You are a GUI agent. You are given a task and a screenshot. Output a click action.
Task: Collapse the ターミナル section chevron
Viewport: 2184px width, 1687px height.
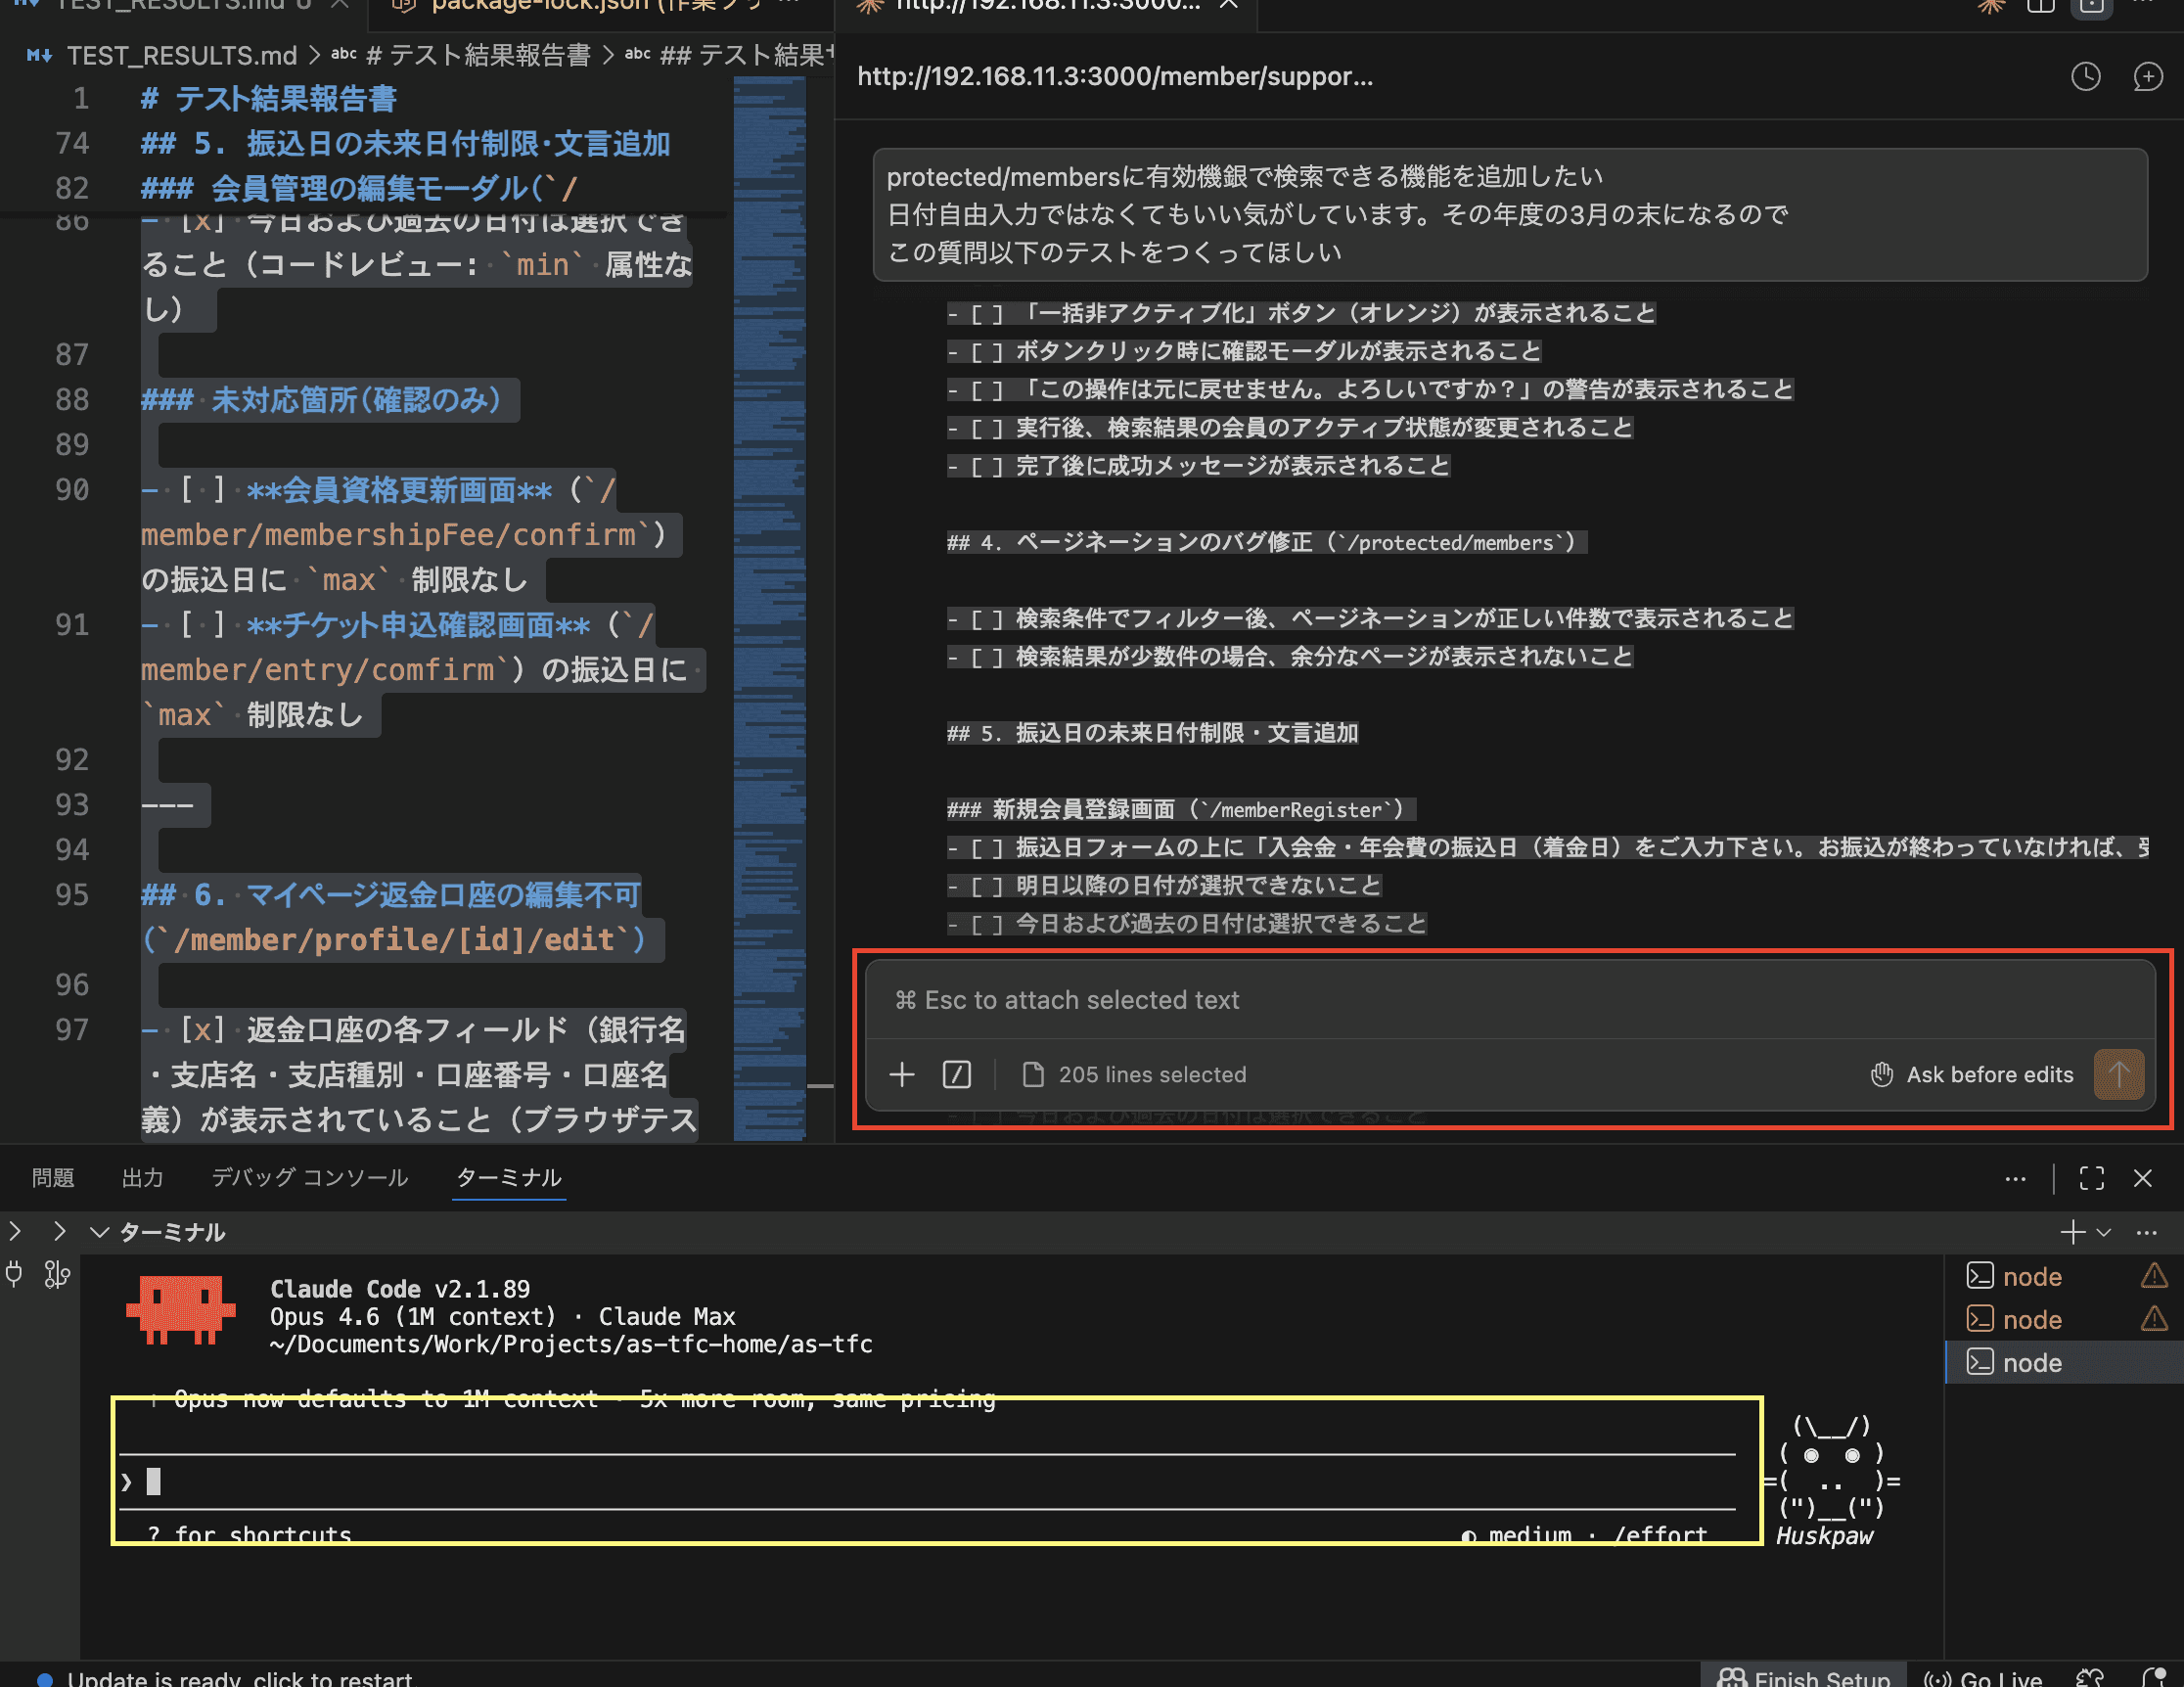coord(99,1232)
